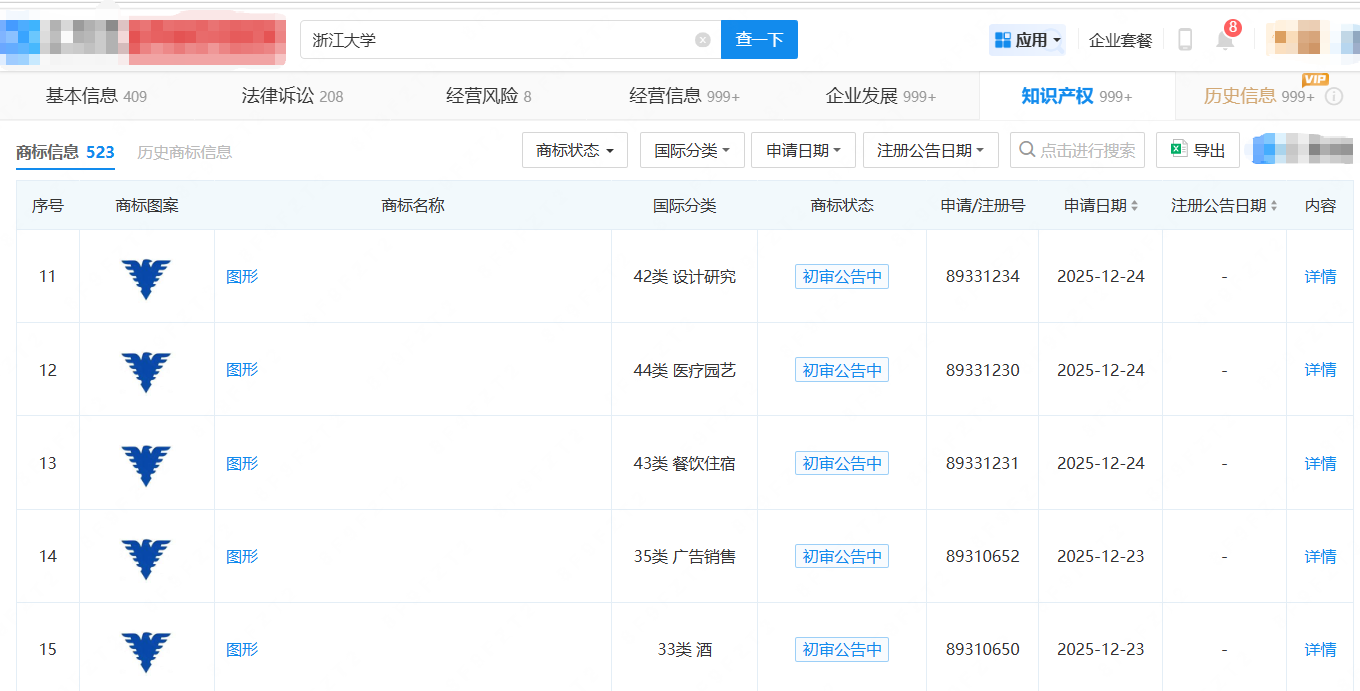Open 详情 for registration 89331230
The width and height of the screenshot is (1360, 691).
click(1320, 370)
